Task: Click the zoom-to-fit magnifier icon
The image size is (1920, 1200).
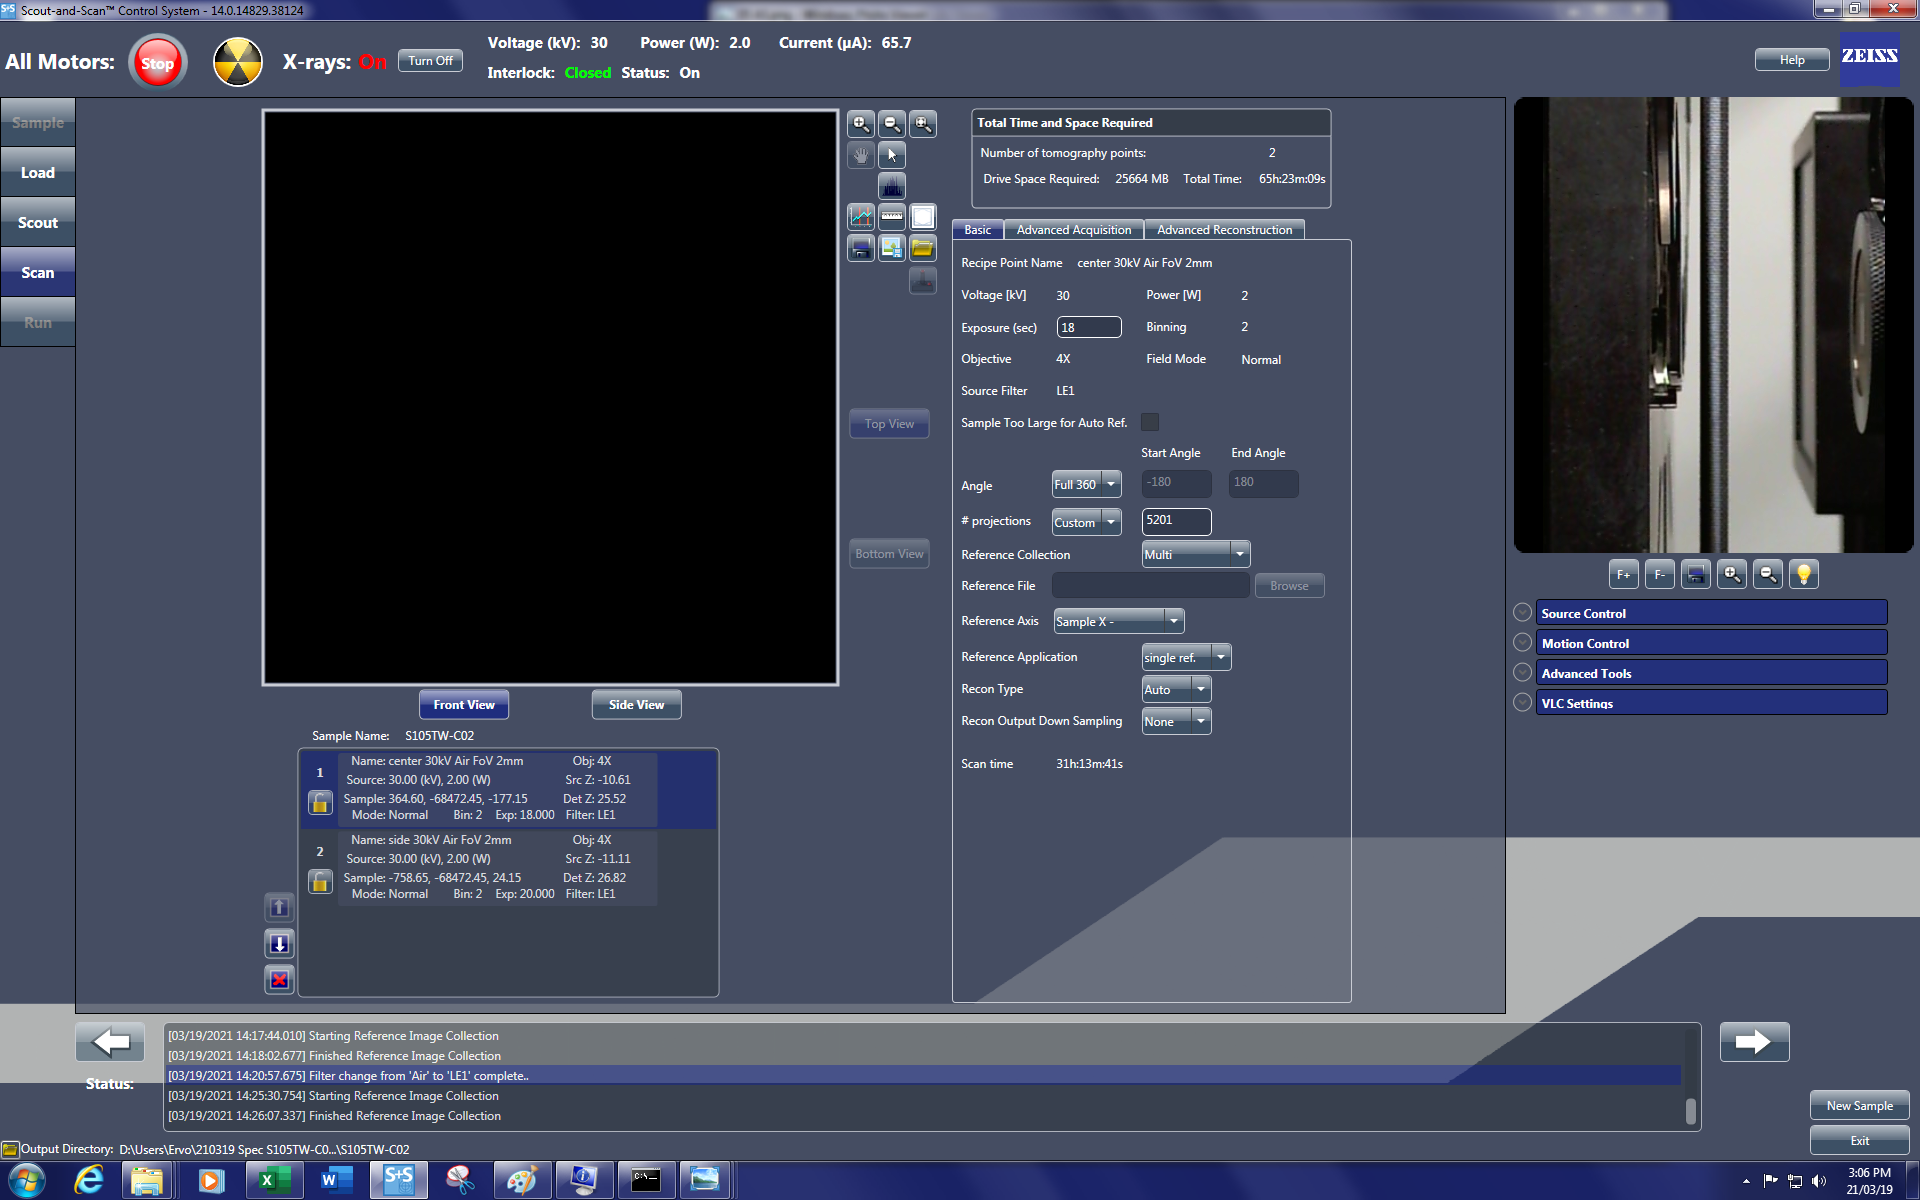Action: 922,124
